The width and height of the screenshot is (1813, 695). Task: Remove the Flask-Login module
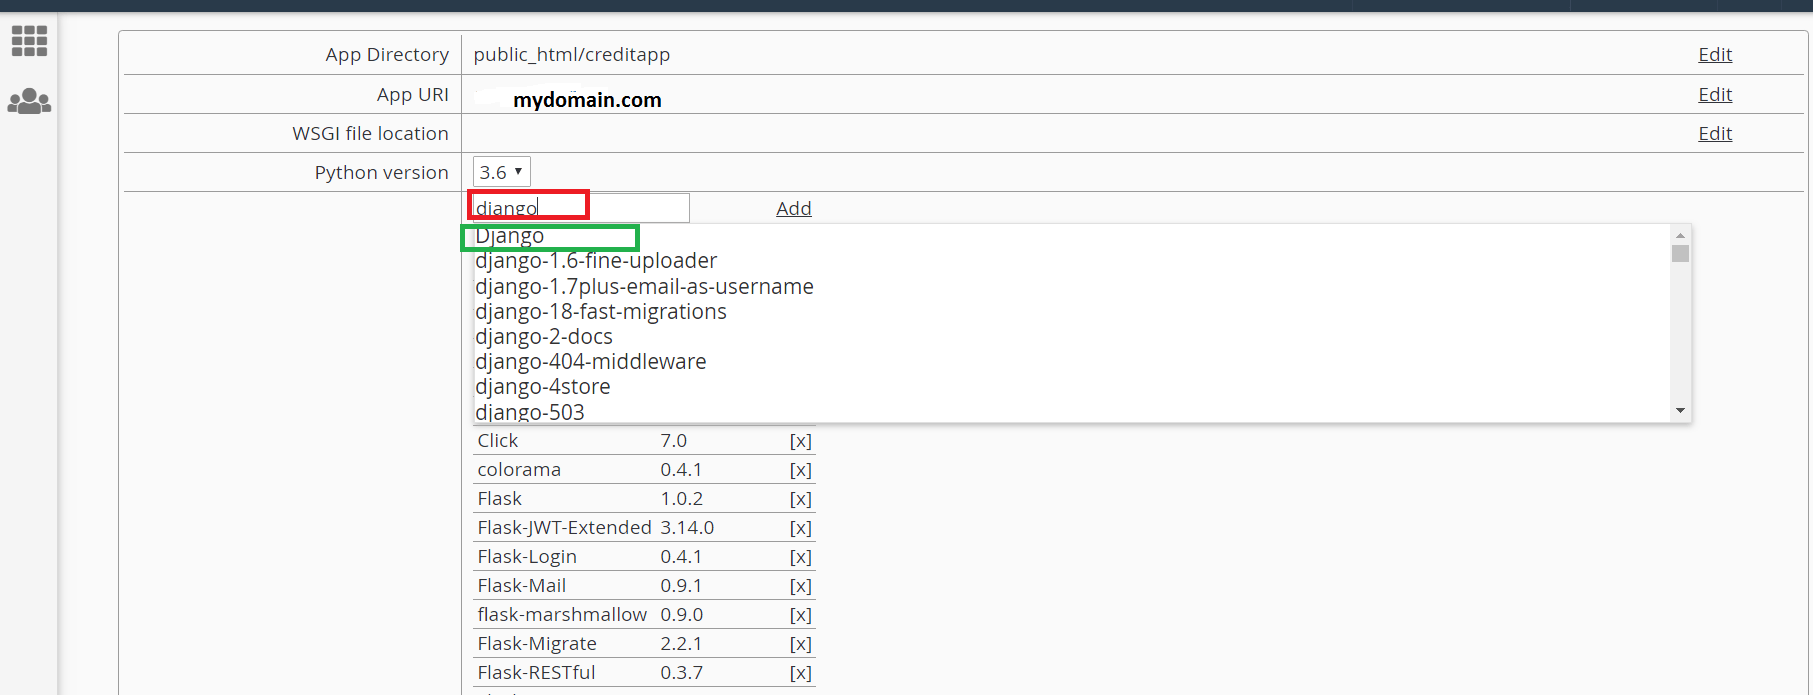[801, 557]
